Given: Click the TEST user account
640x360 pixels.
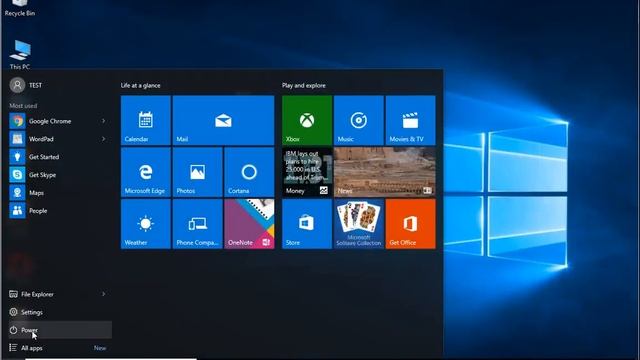Looking at the screenshot, I should 26,85.
